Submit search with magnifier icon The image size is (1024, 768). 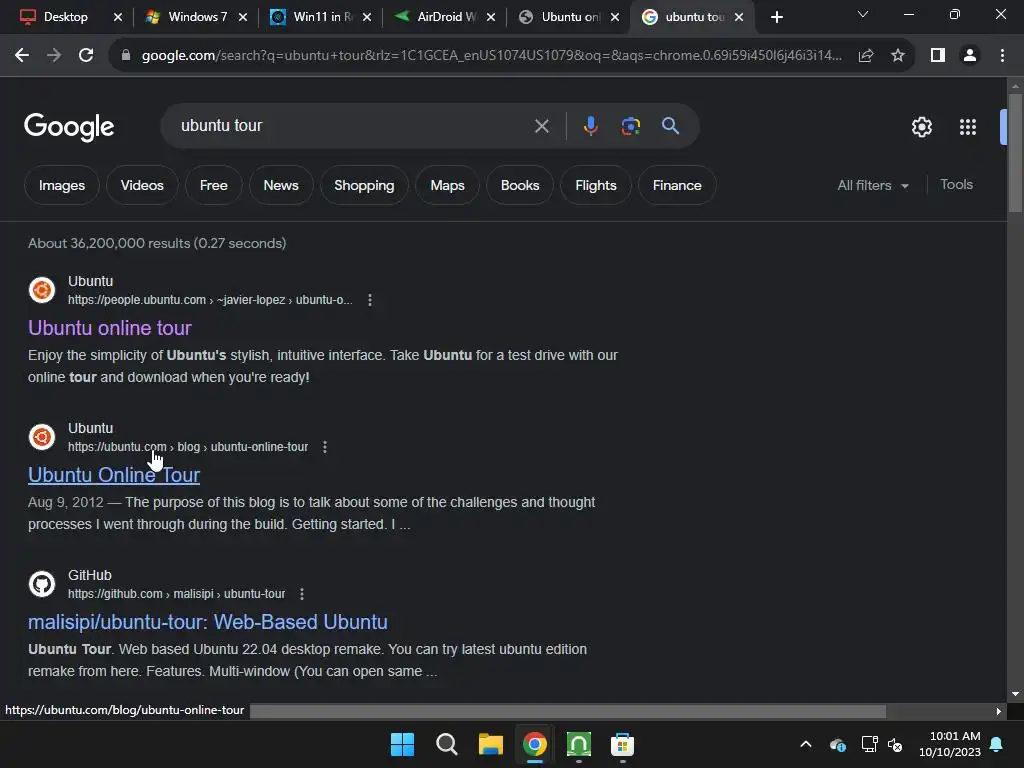pos(670,126)
